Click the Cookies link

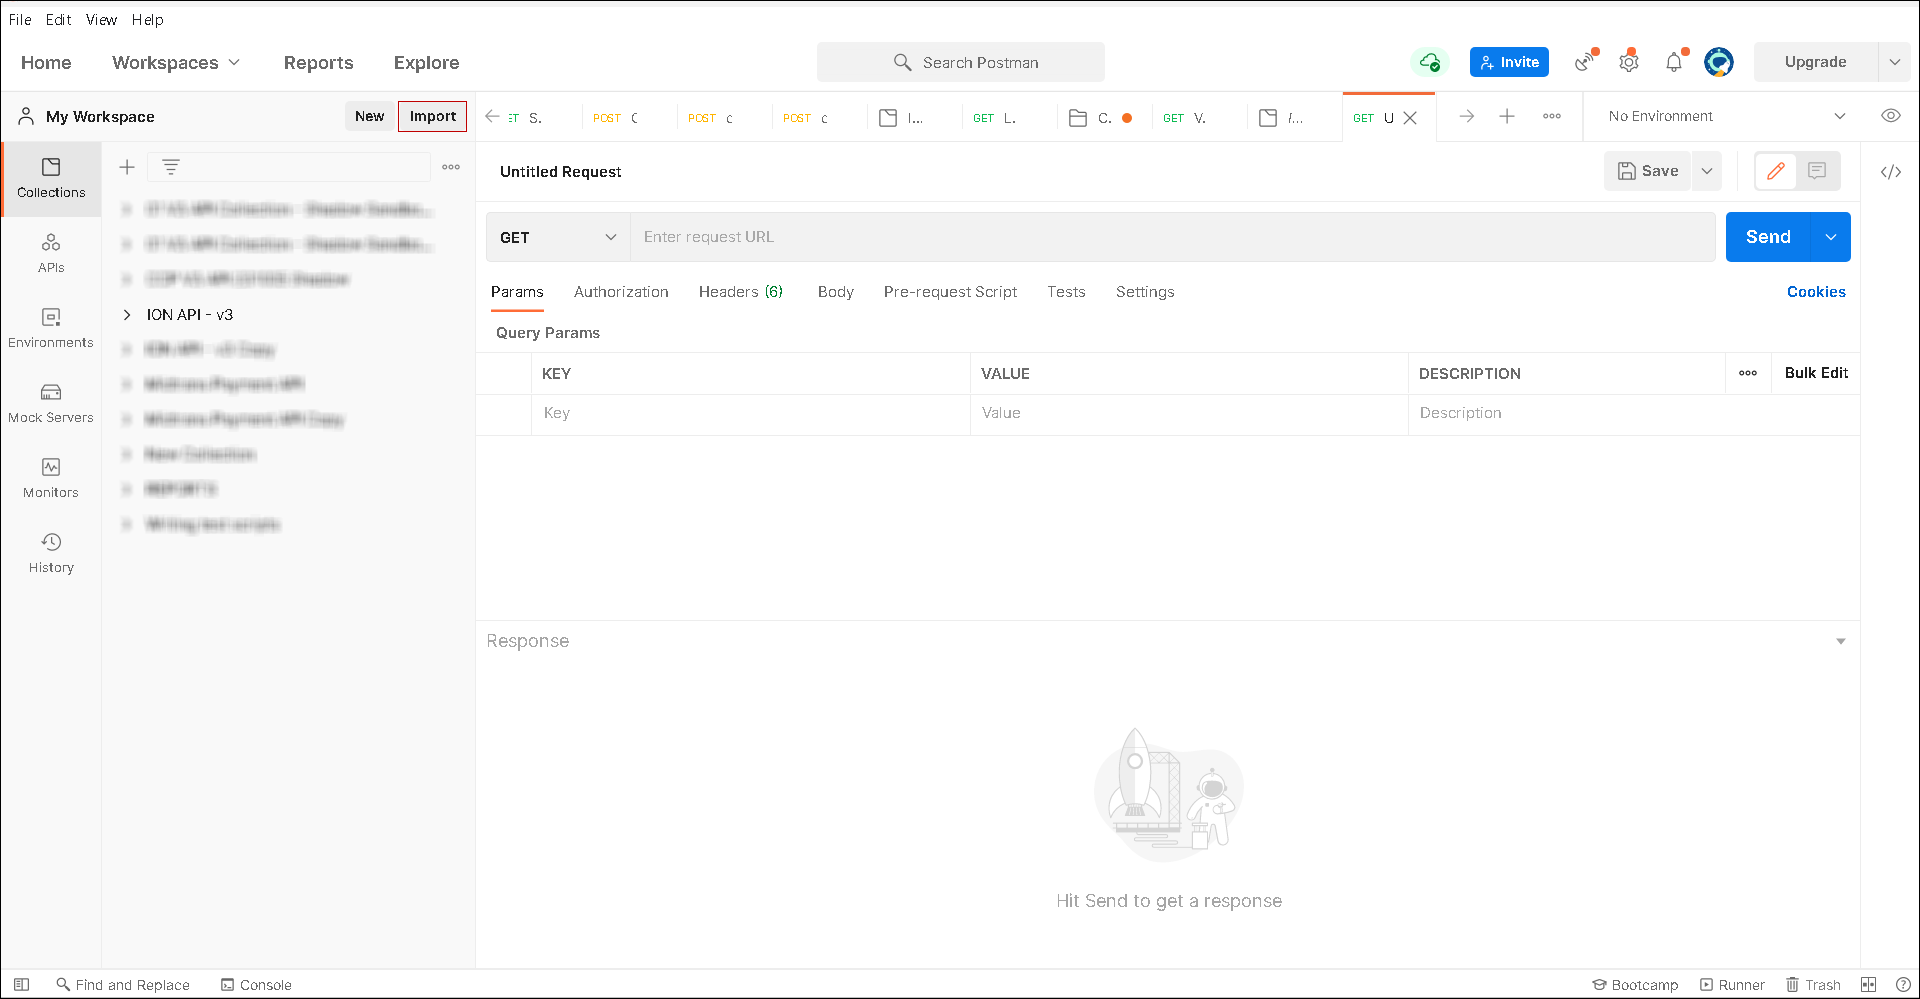pos(1816,292)
